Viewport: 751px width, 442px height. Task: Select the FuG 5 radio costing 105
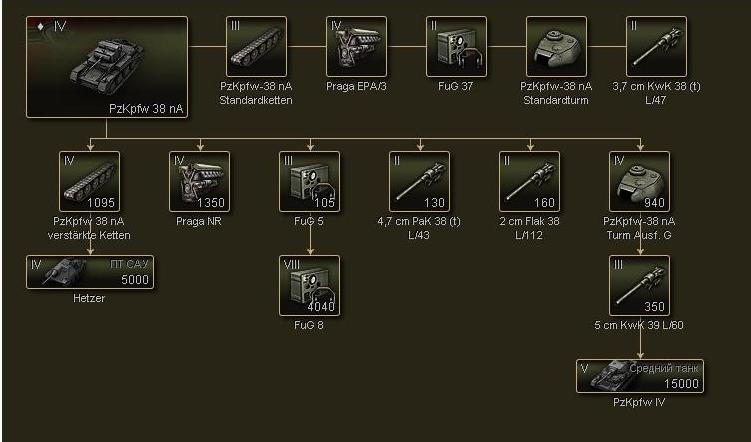click(309, 181)
